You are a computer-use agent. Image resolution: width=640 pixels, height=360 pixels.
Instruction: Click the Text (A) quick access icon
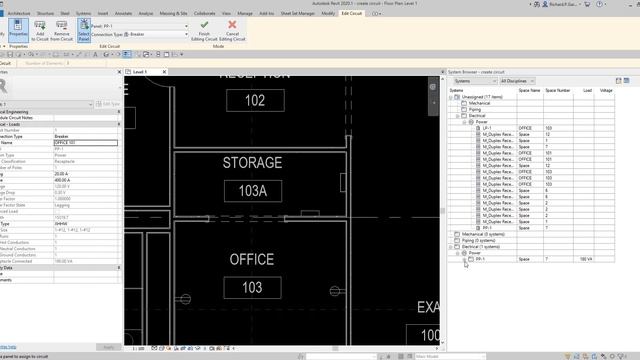[x=95, y=54]
